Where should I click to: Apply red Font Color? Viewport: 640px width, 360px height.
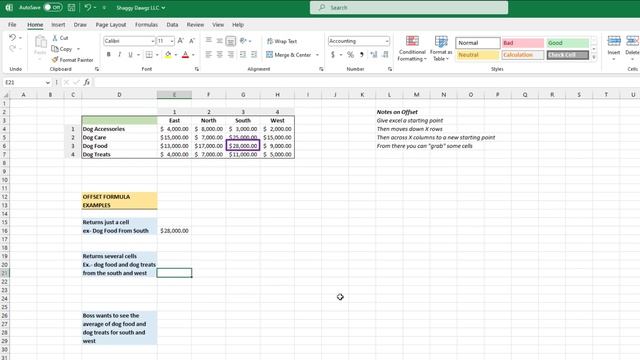coord(185,54)
